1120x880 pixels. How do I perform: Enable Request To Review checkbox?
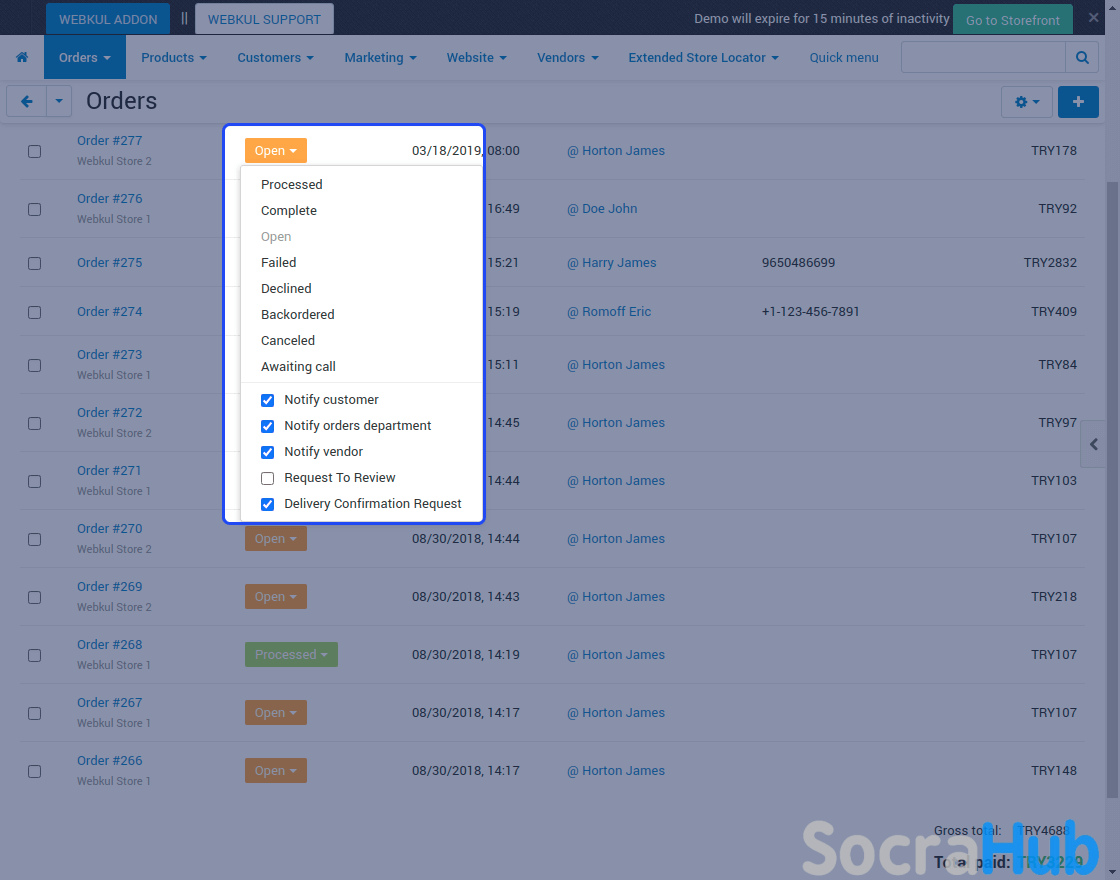268,479
